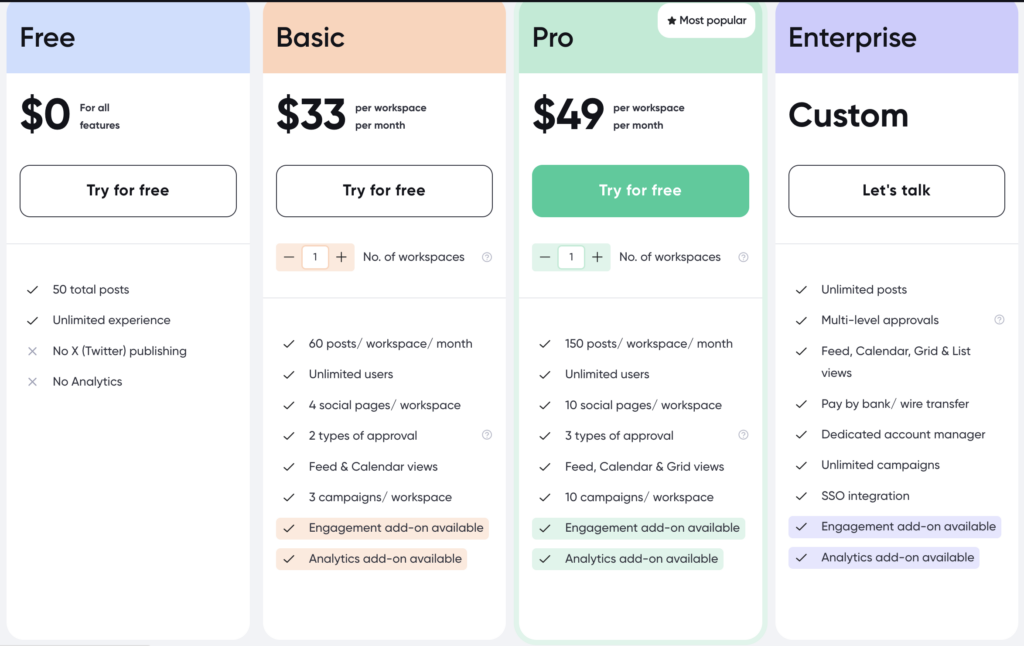The height and width of the screenshot is (646, 1024).
Task: Click Try for free under the Basic plan
Action: (384, 191)
